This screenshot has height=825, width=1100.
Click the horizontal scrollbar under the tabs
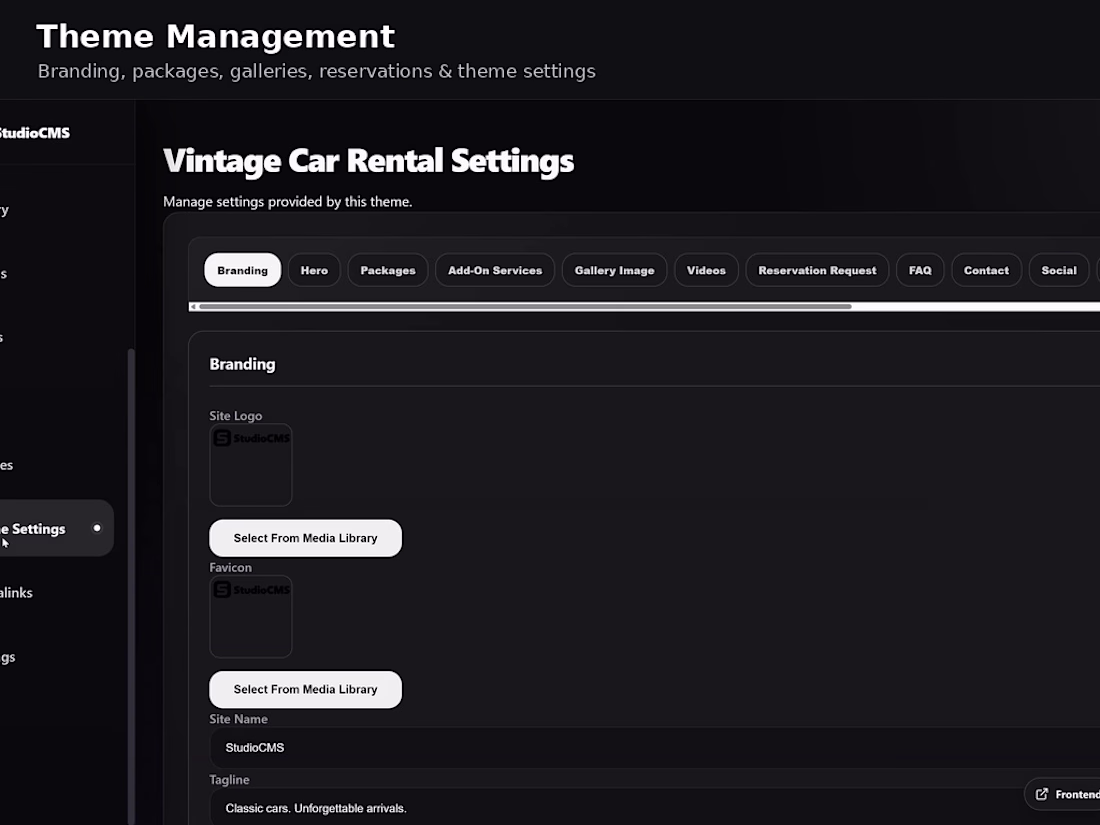(x=525, y=307)
